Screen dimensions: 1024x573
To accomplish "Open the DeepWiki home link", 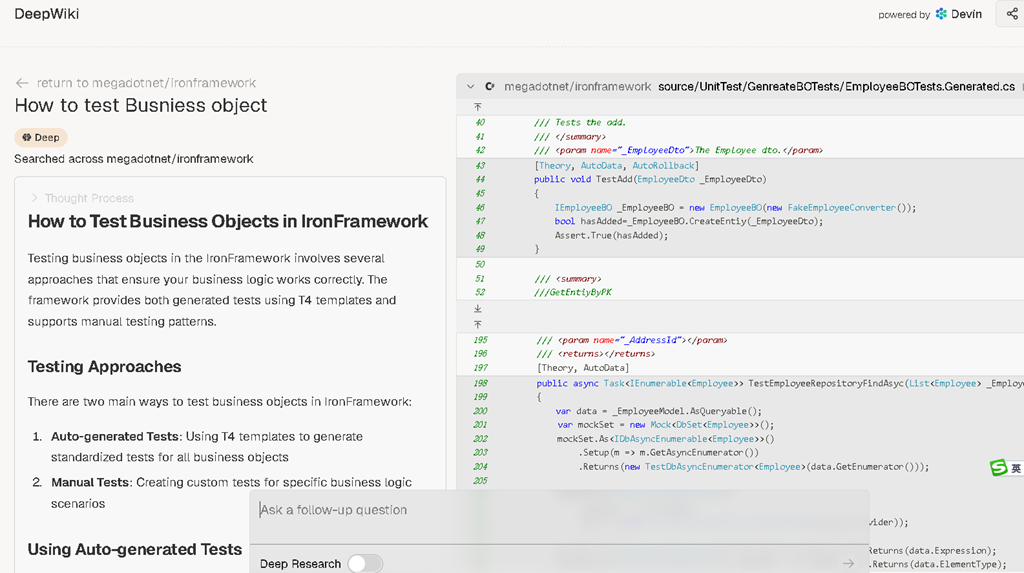I will (46, 14).
